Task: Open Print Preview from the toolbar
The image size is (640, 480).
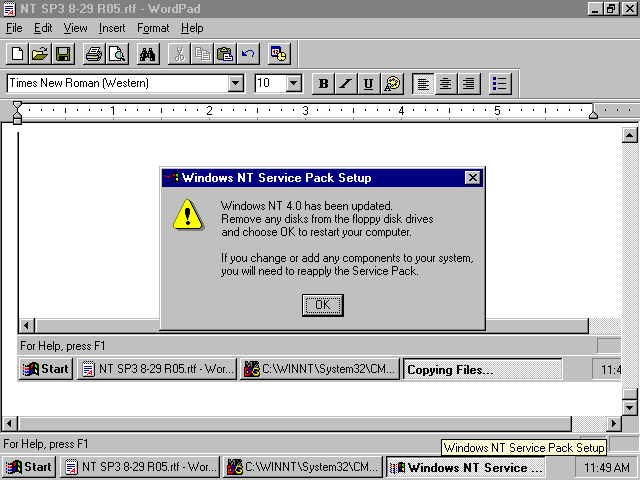Action: tap(116, 54)
